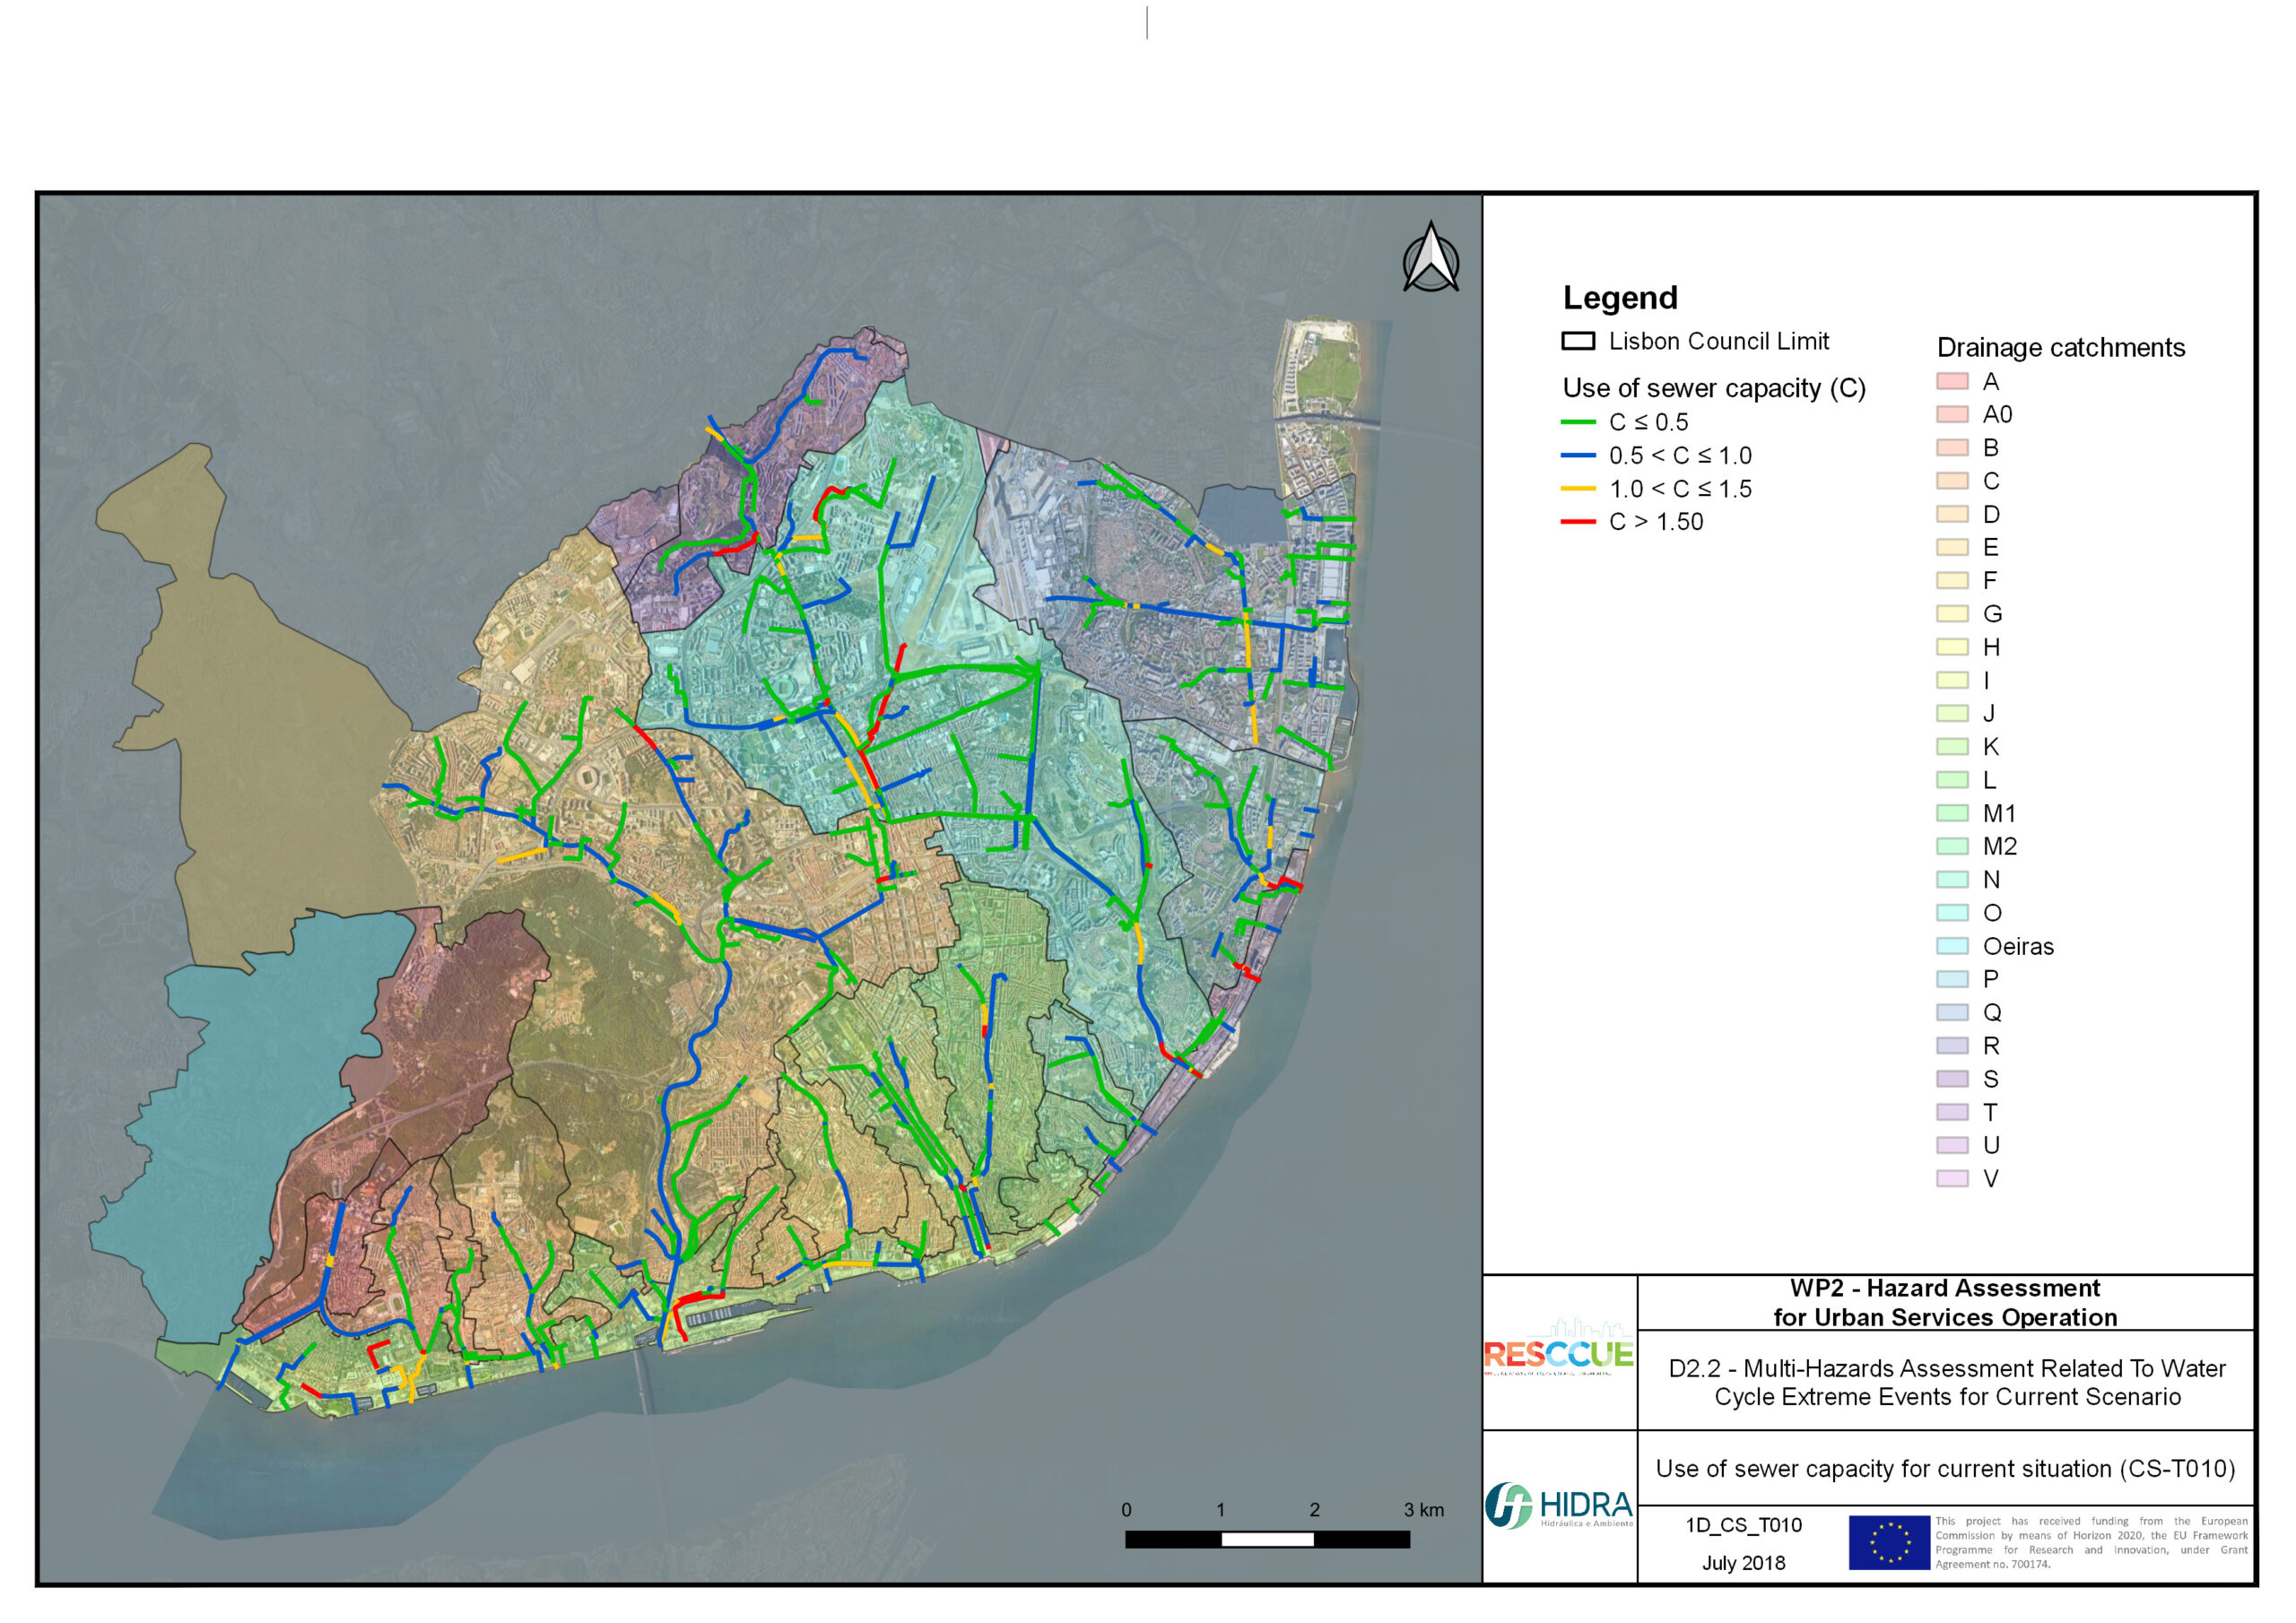Click the red C > 1.50 line symbol
The height and width of the screenshot is (1623, 2296).
coord(1578,522)
